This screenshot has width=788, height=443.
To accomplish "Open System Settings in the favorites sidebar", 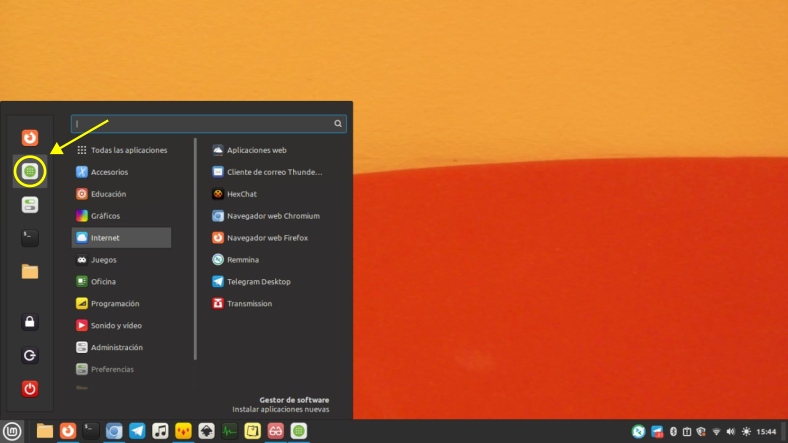I will point(30,205).
